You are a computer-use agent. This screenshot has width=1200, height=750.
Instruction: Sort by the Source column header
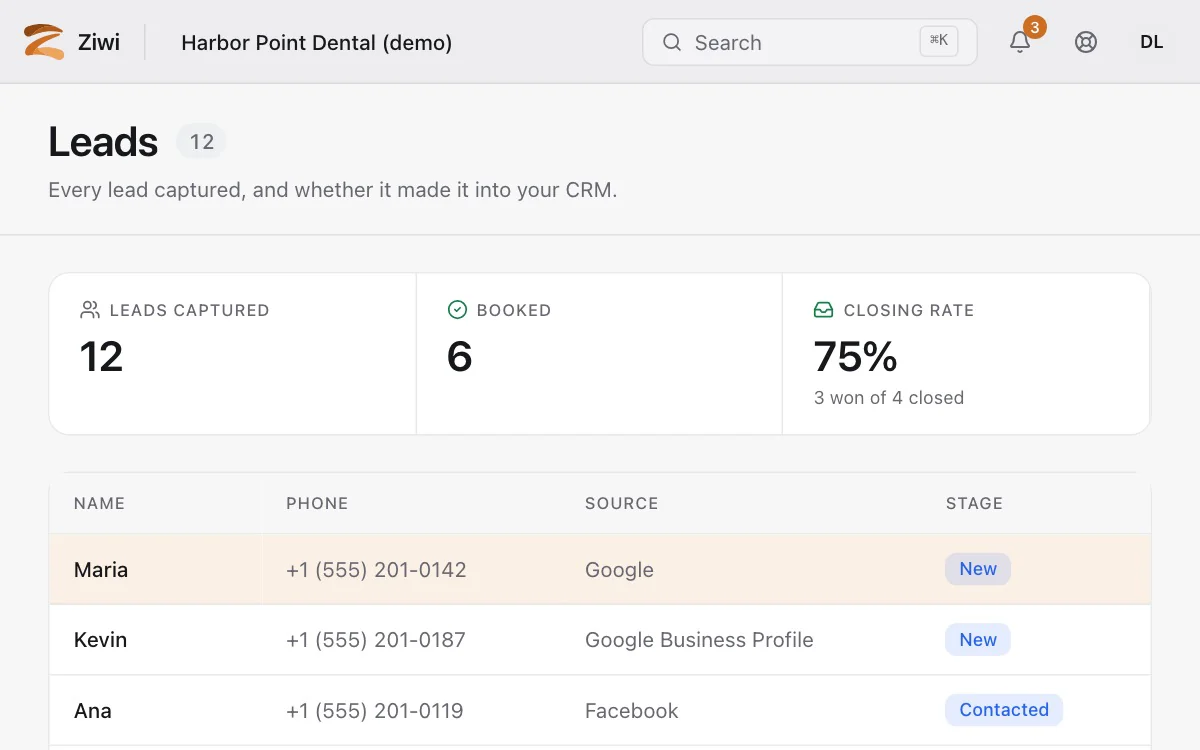(622, 504)
